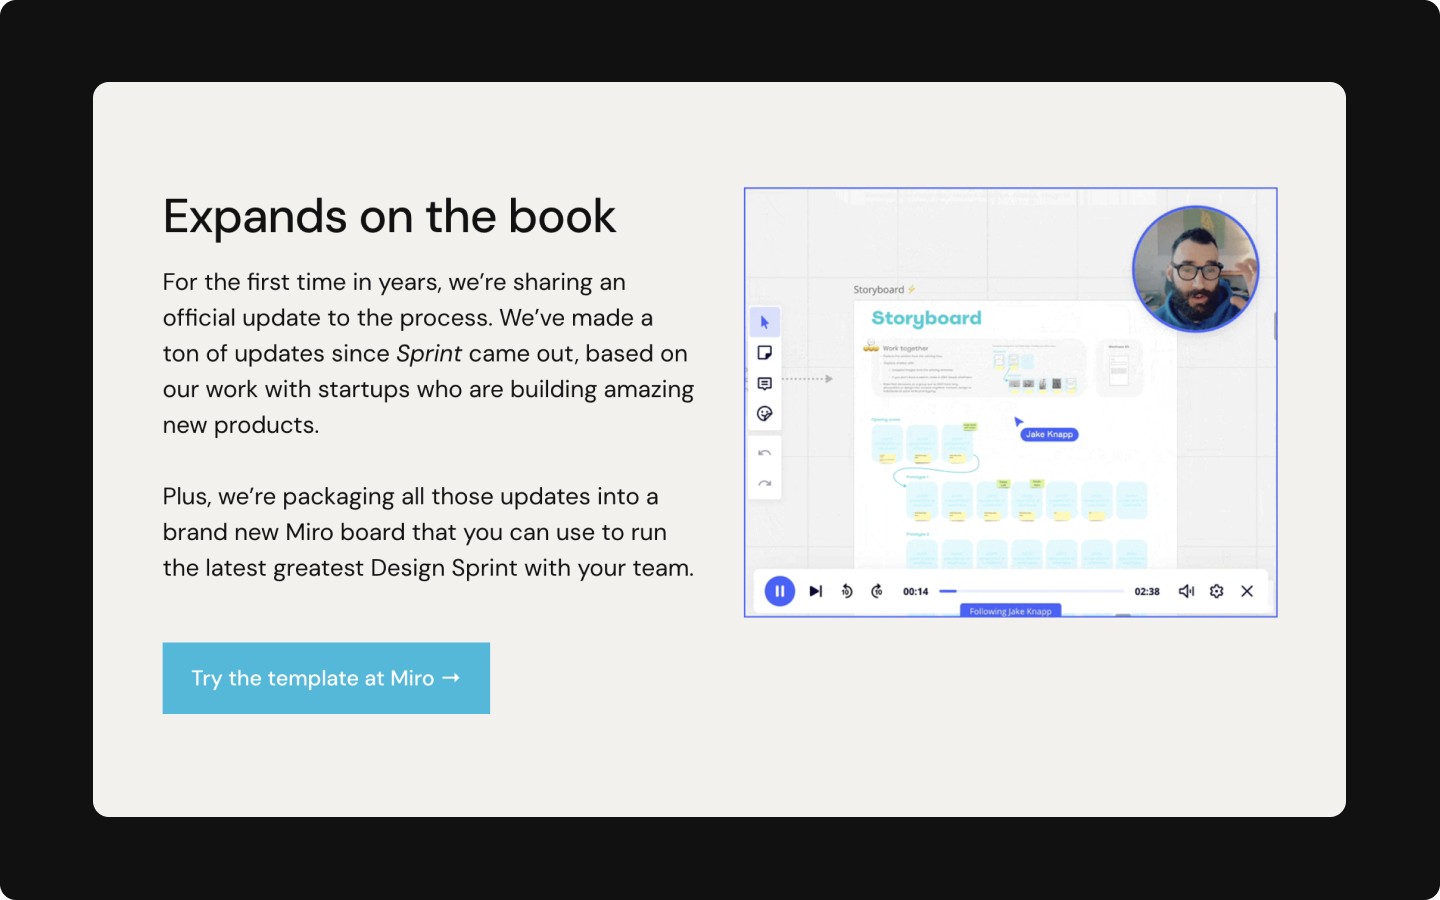
Task: Select the cursor tool in Miro toolbar
Action: [765, 322]
